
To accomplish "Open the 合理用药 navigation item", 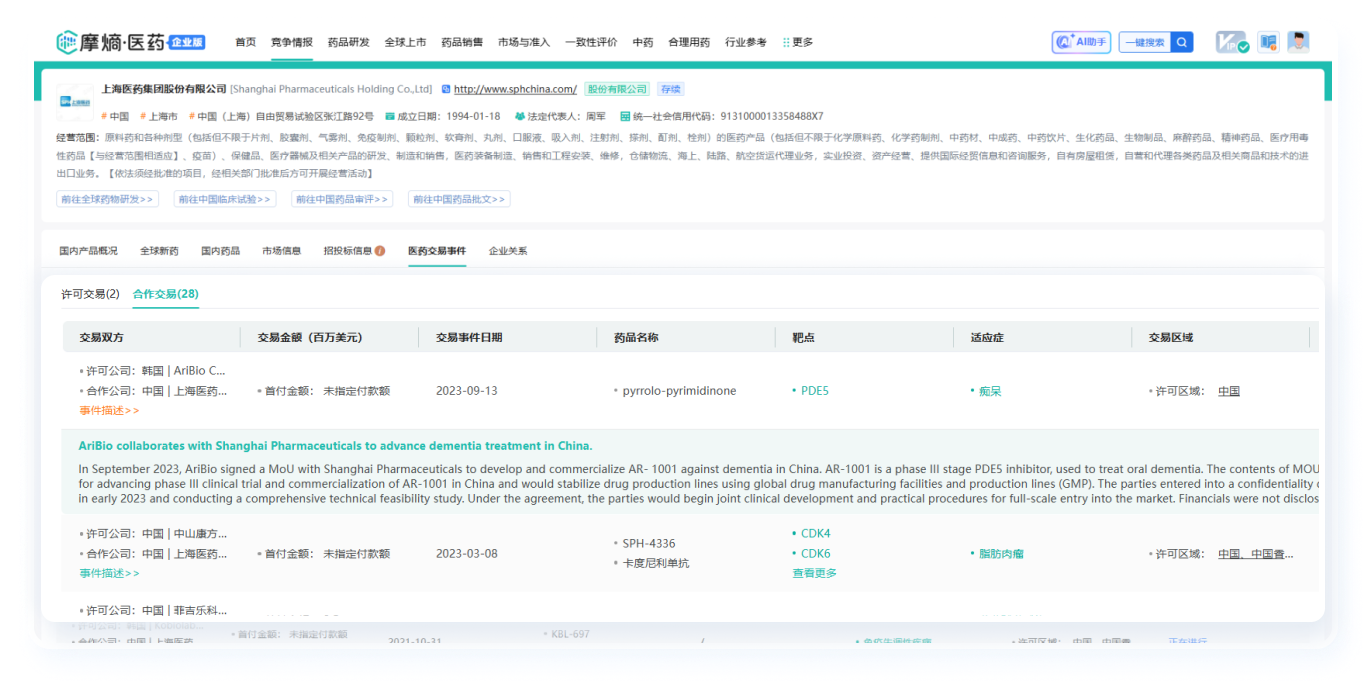I will coord(689,42).
